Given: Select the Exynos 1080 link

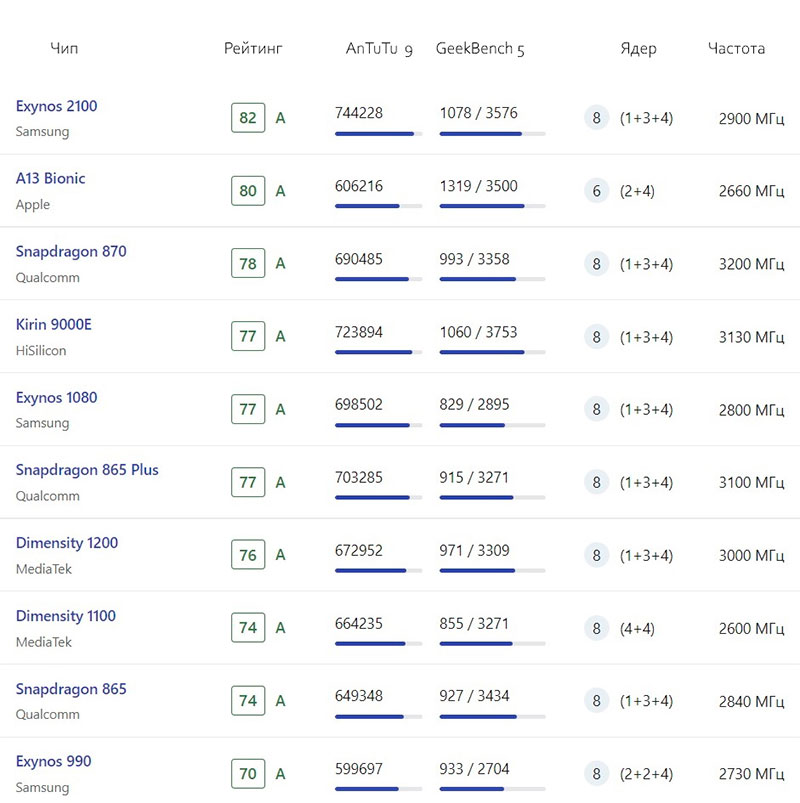Looking at the screenshot, I should [56, 397].
